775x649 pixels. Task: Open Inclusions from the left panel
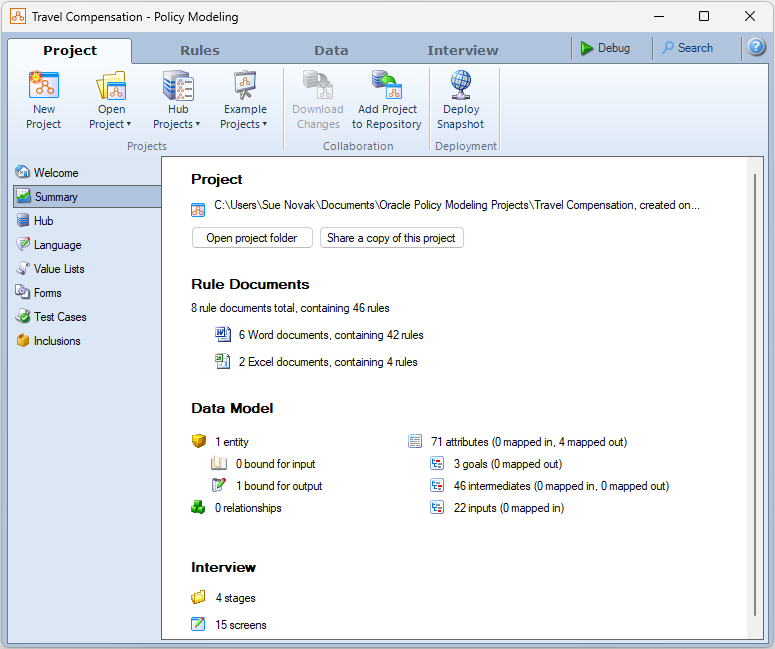(x=57, y=341)
